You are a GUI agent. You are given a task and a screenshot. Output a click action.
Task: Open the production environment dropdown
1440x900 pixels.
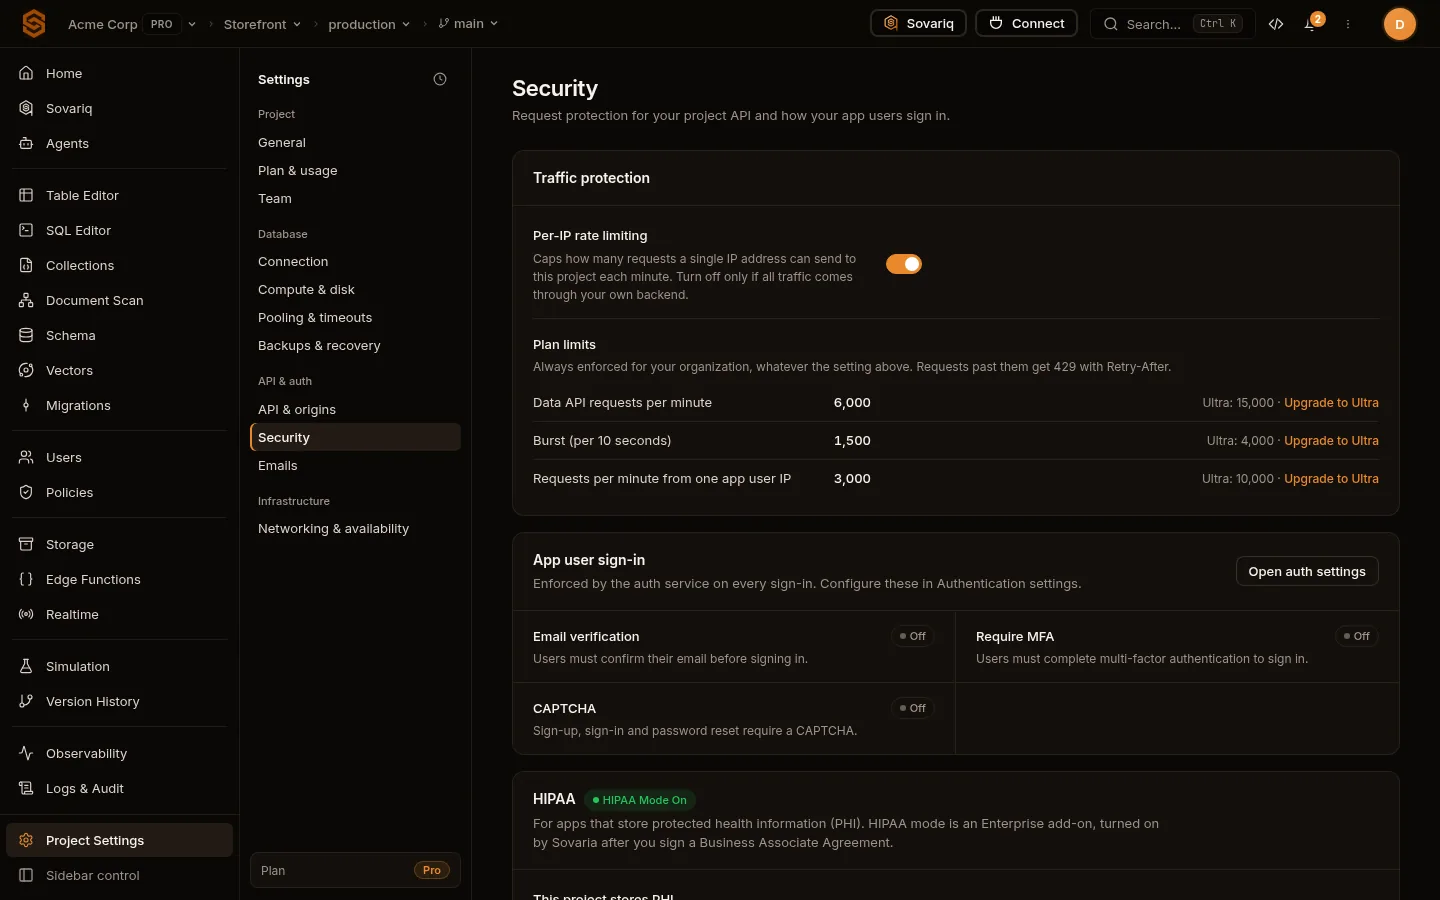[x=369, y=24]
